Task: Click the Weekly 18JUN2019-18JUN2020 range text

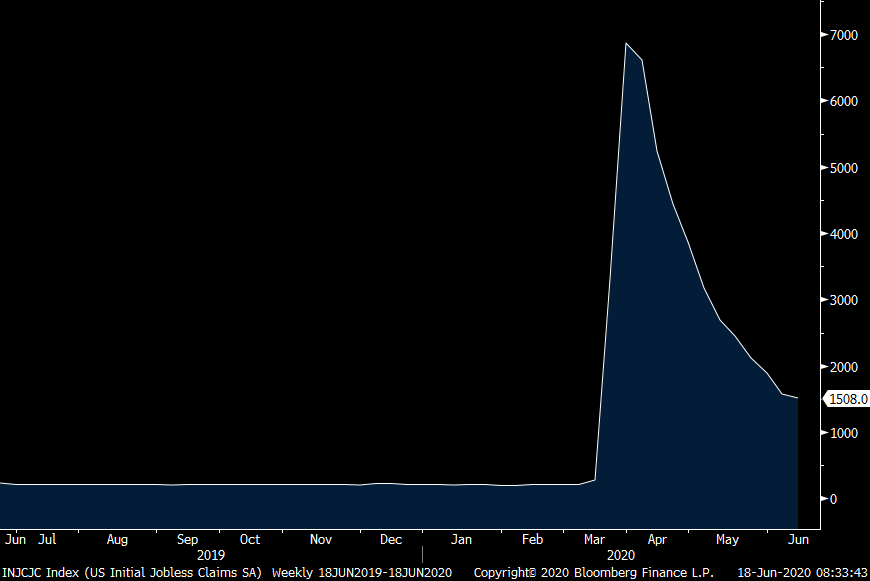Action: click(362, 573)
